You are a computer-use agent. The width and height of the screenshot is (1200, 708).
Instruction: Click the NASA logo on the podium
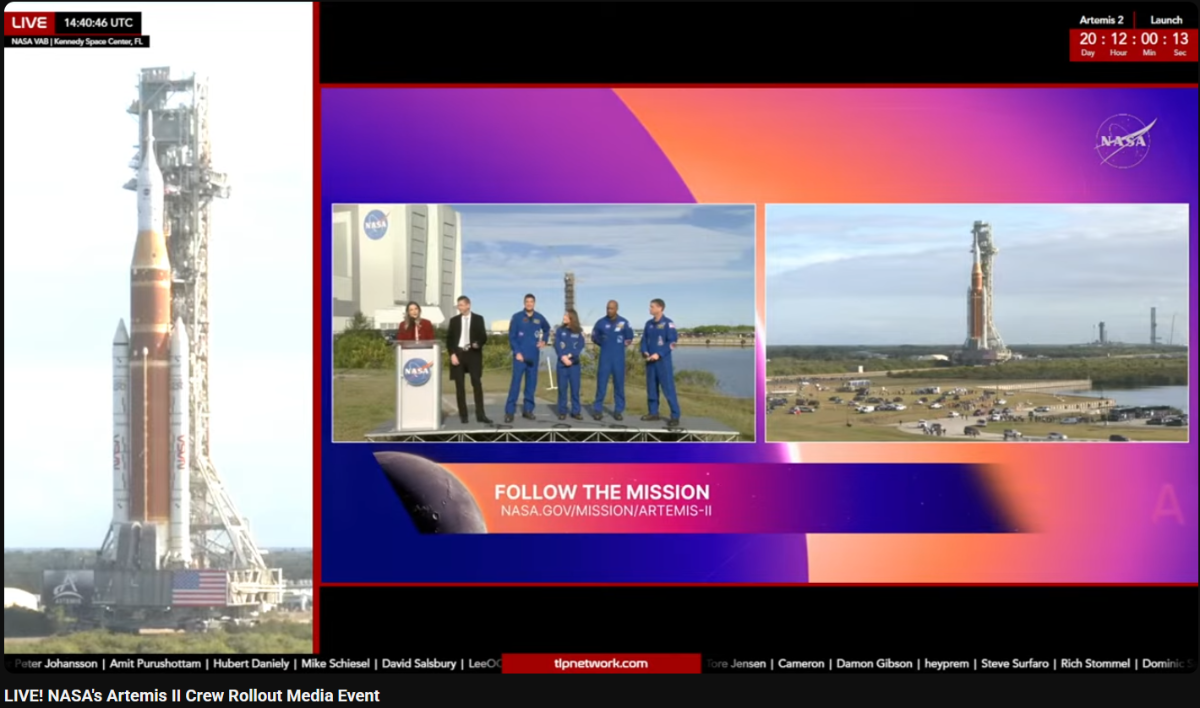pyautogui.click(x=417, y=371)
